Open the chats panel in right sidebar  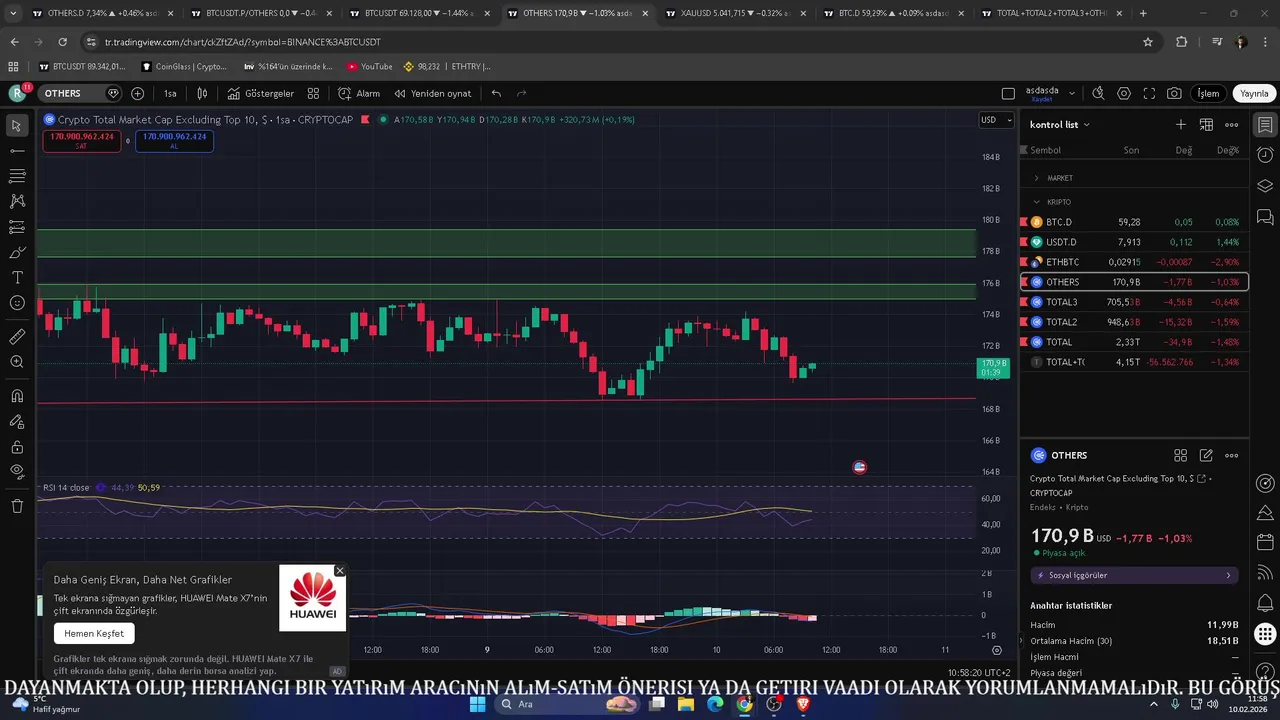1265,216
